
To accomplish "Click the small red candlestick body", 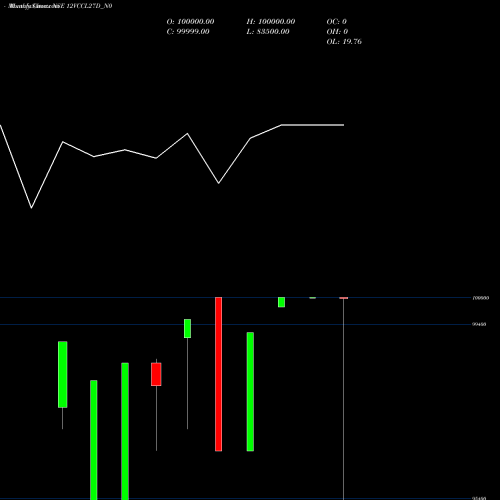I will tap(156, 374).
